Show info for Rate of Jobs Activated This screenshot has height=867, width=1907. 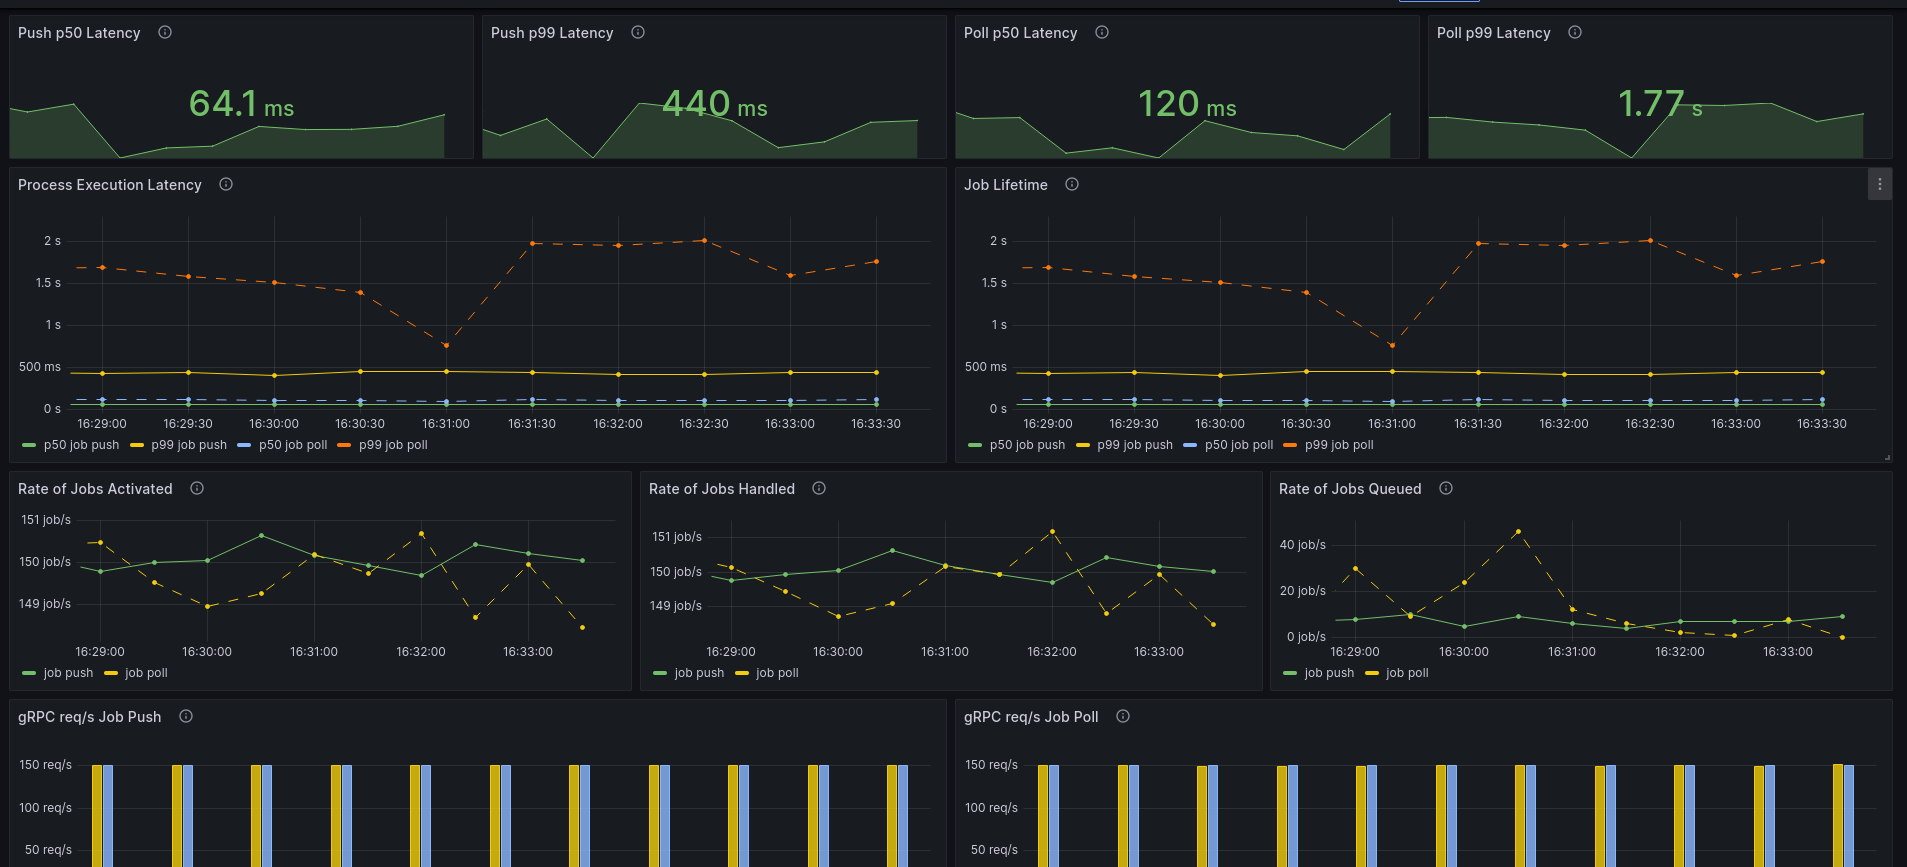[197, 488]
